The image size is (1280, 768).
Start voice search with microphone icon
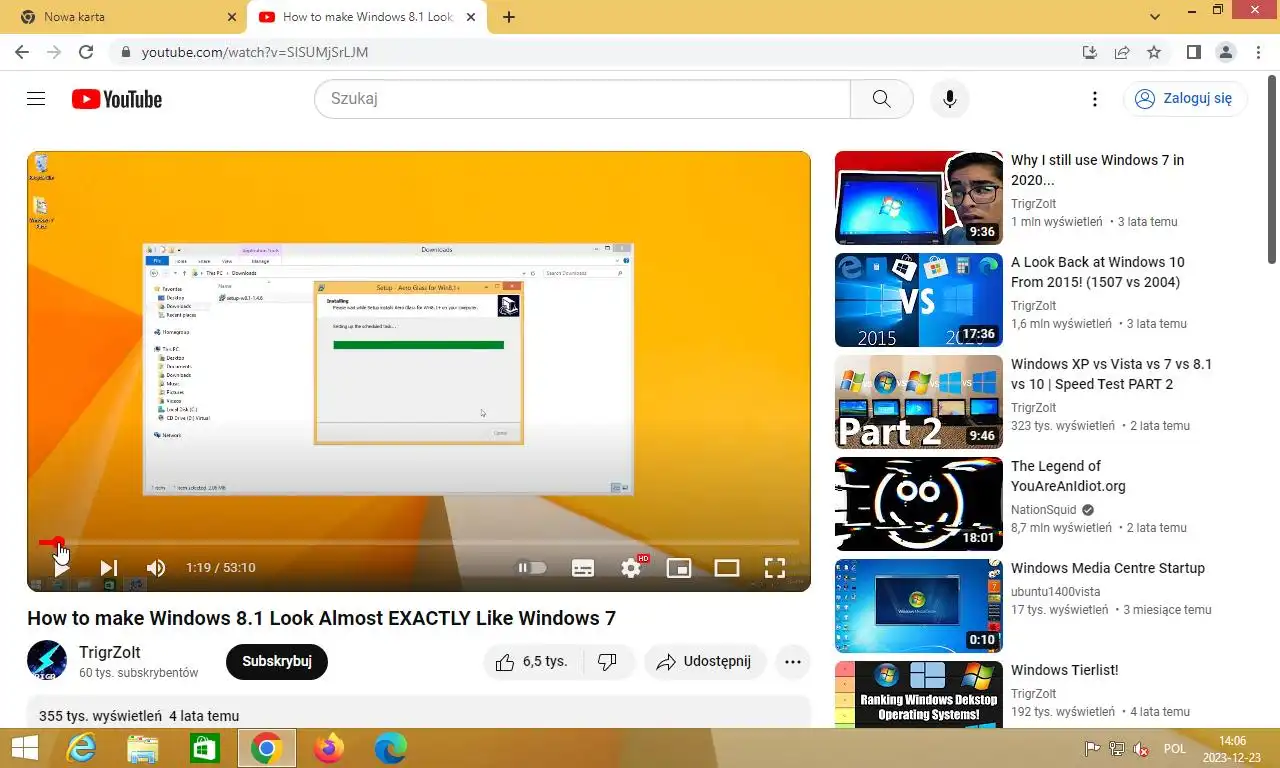coord(950,99)
